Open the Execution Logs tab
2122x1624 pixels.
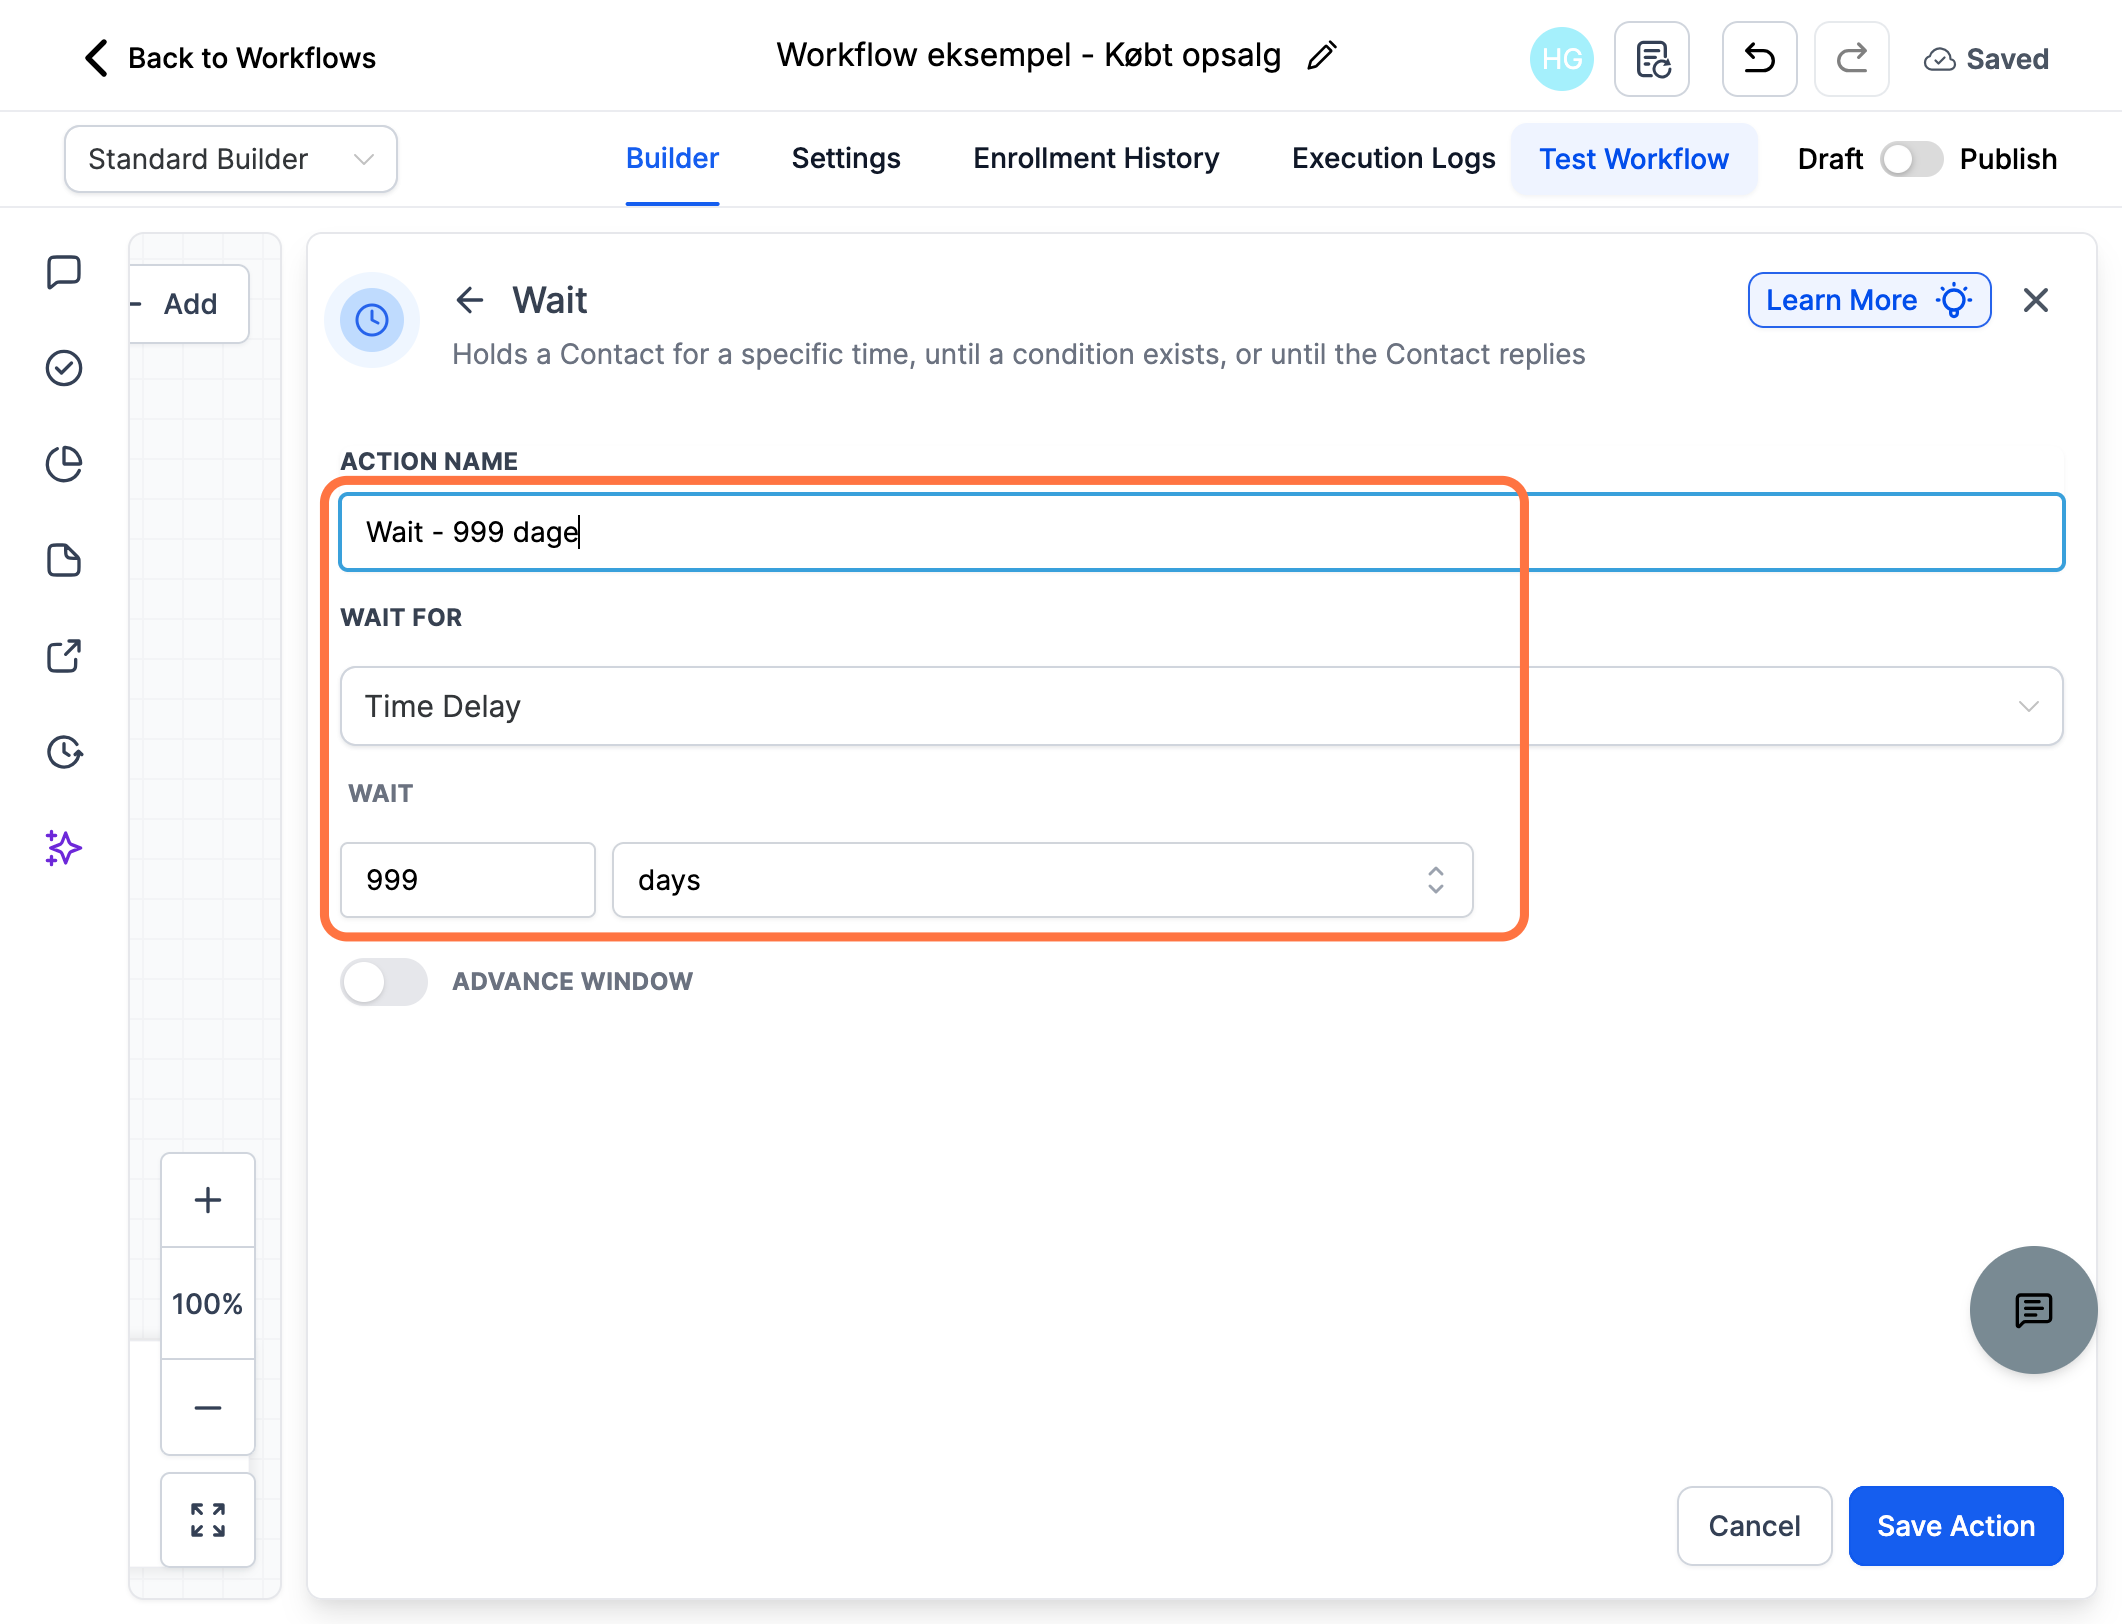click(x=1393, y=158)
